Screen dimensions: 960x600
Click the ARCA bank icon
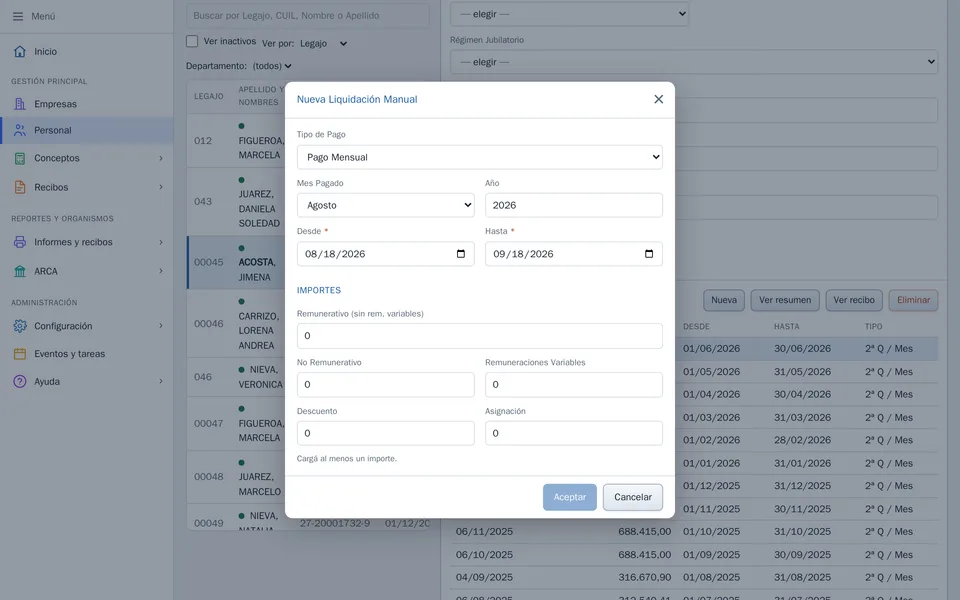point(20,271)
